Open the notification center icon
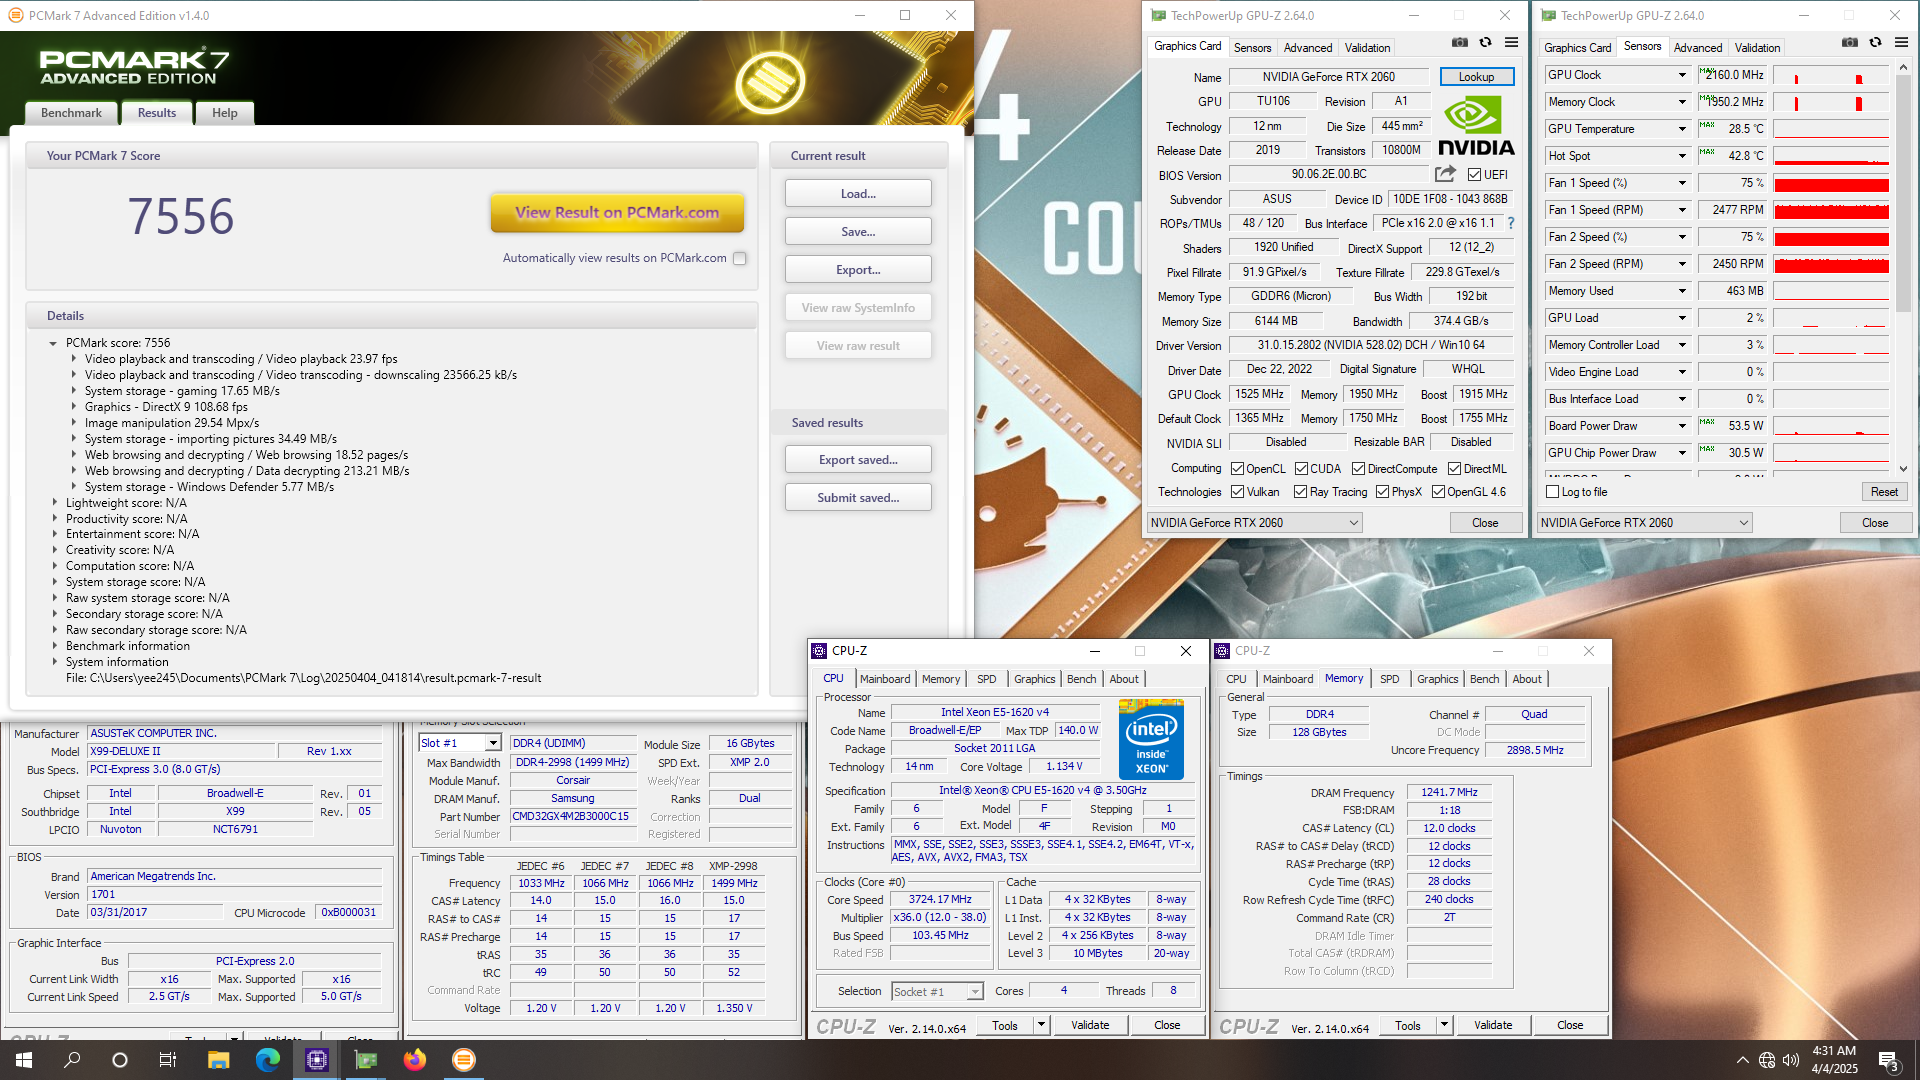Screen dimensions: 1920x1080 (1889, 1060)
